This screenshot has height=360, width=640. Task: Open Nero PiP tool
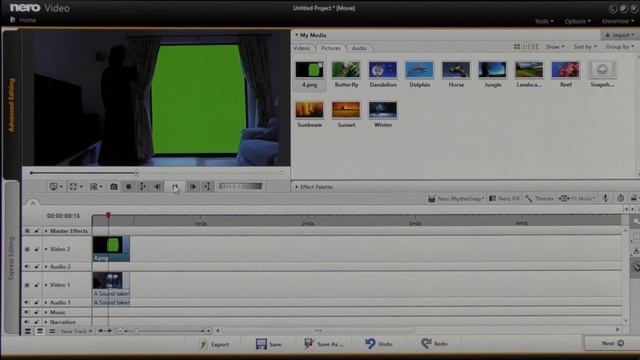pos(504,198)
